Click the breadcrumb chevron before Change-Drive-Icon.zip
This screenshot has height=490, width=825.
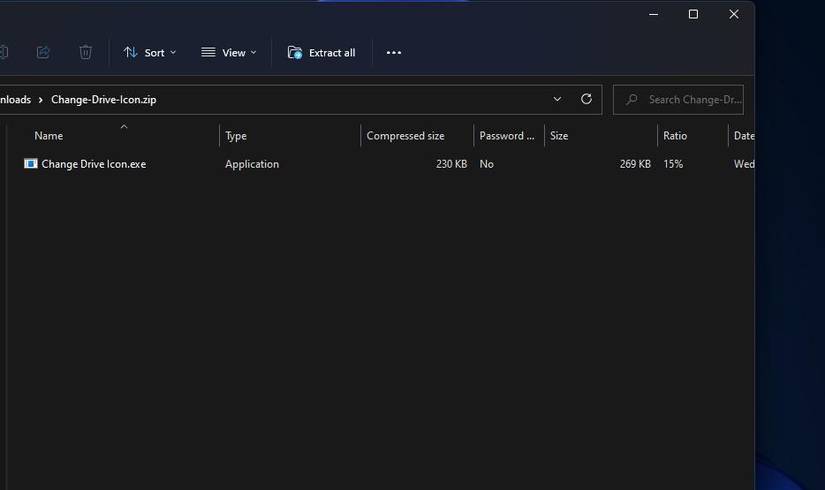pos(41,99)
